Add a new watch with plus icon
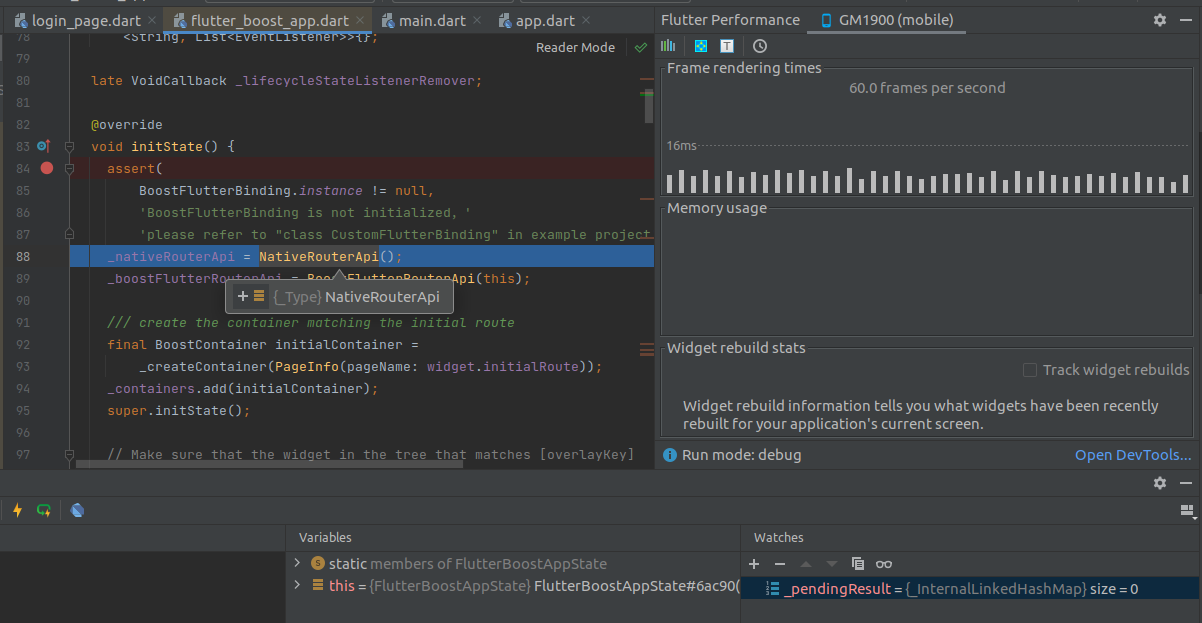This screenshot has width=1202, height=623. 755,564
